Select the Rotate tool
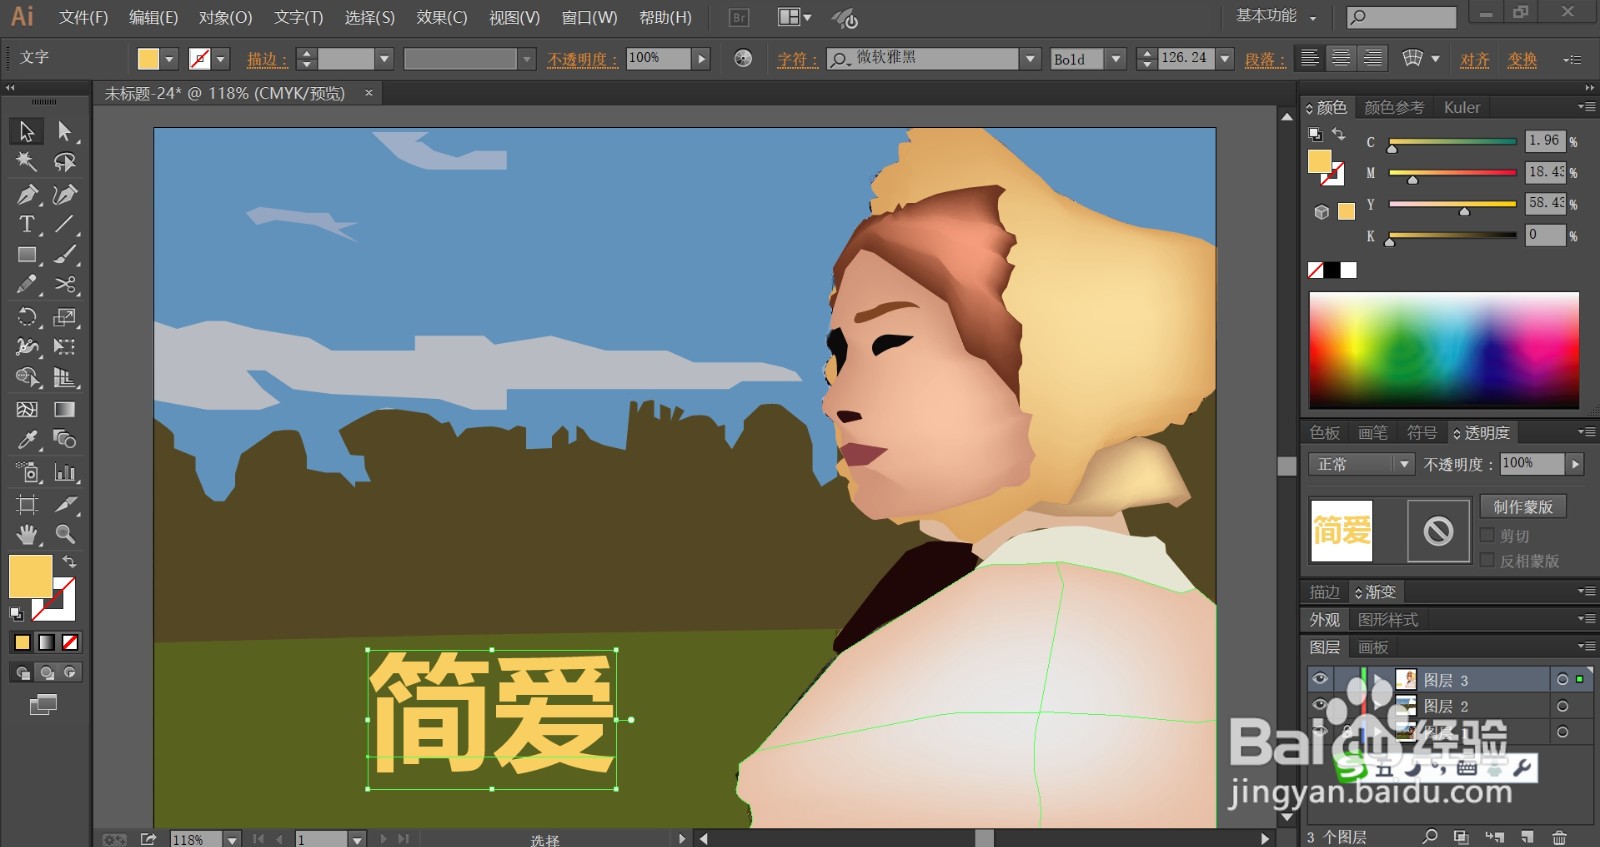 pos(27,317)
